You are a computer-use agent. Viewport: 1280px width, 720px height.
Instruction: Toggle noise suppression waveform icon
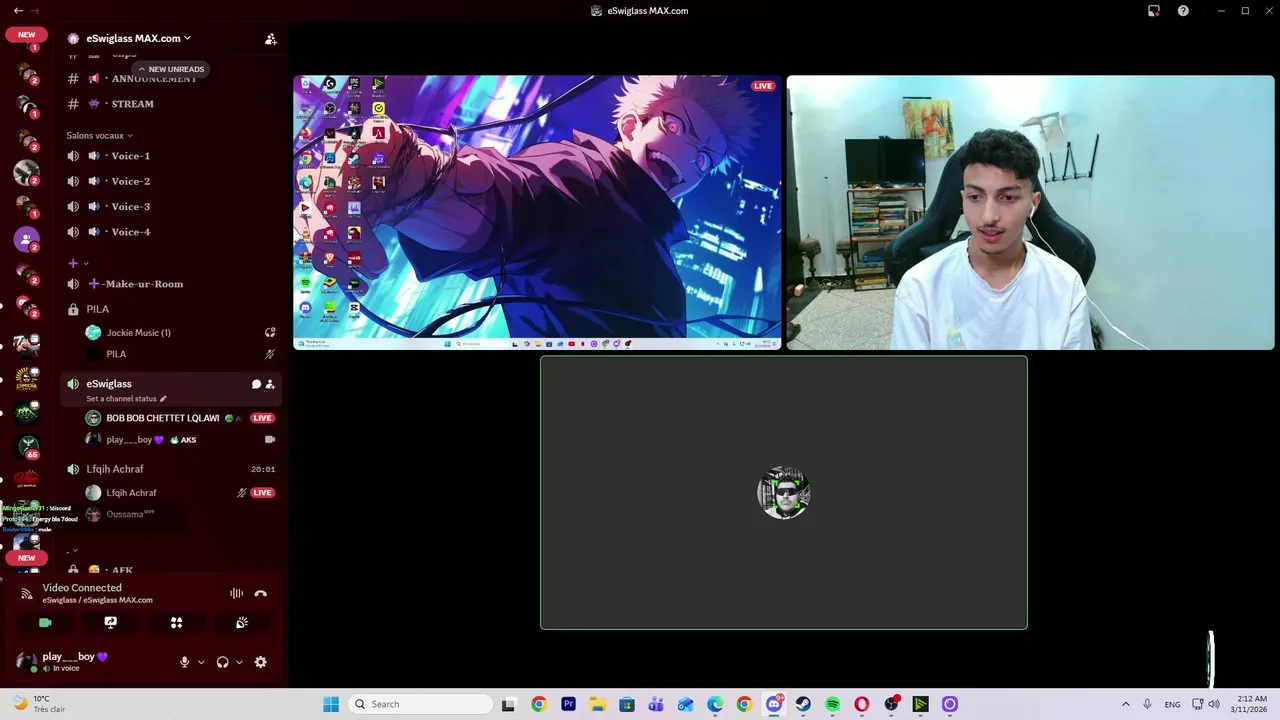[236, 593]
